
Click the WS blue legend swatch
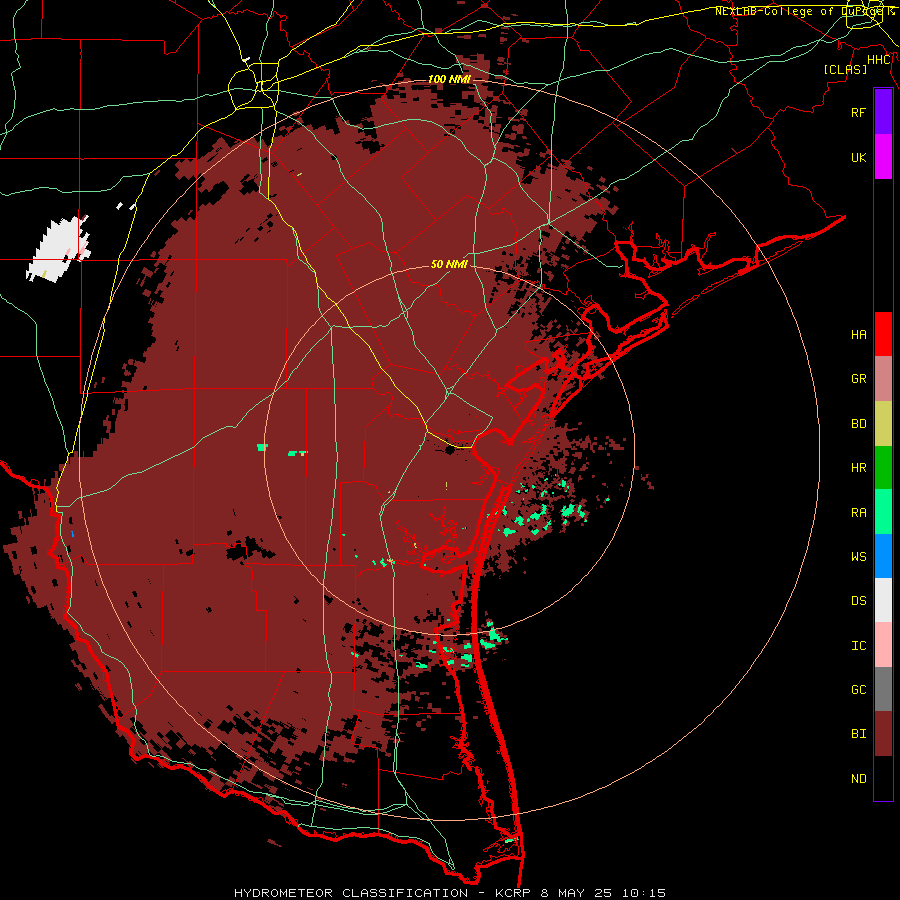point(883,556)
